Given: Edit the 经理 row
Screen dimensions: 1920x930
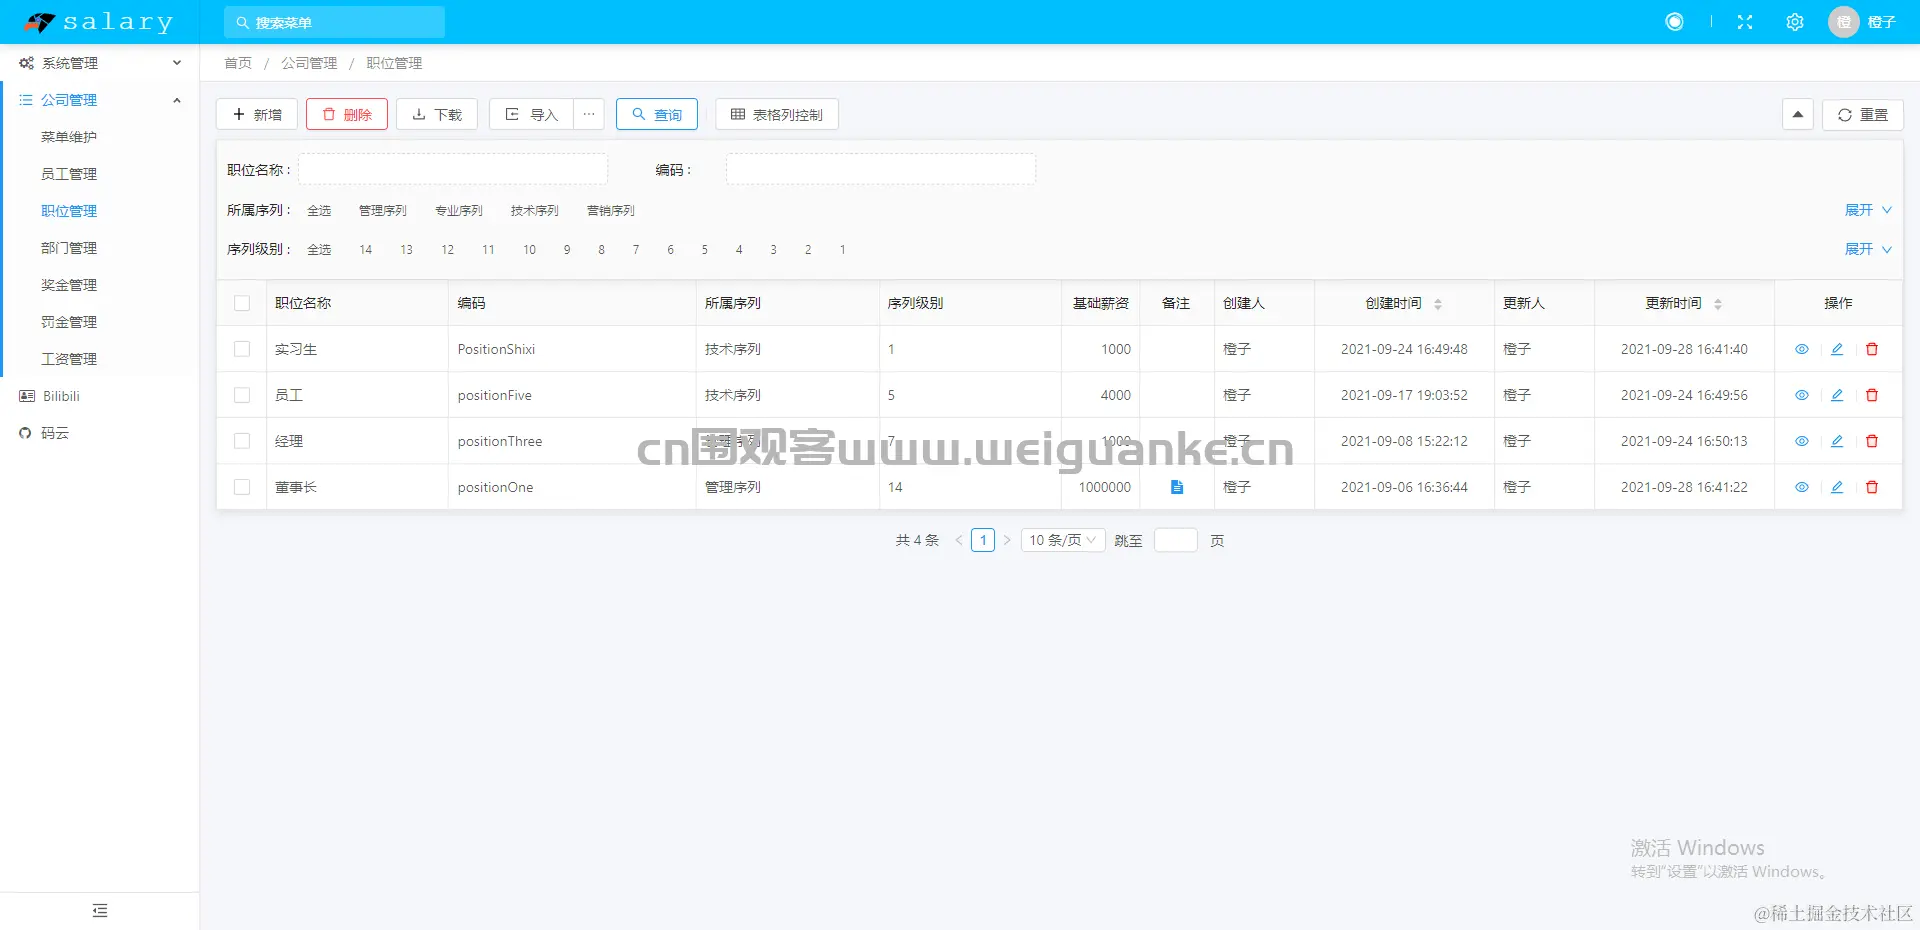Looking at the screenshot, I should click(x=1837, y=441).
